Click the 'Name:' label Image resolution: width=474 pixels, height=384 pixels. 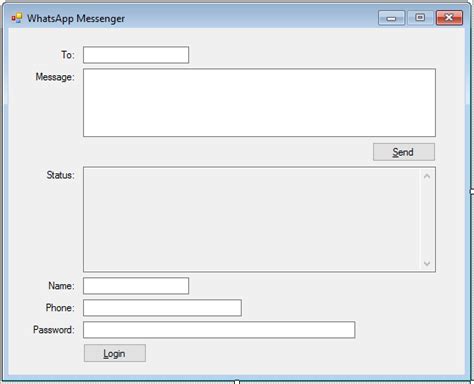pos(62,286)
